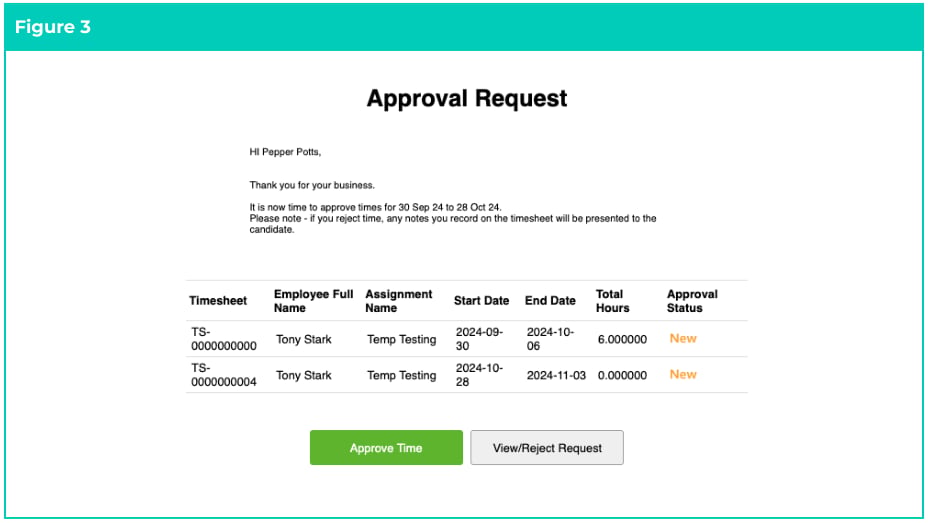Image resolution: width=928 pixels, height=523 pixels.
Task: Click Tony Stark in the TS-0000000000 row
Action: [304, 340]
